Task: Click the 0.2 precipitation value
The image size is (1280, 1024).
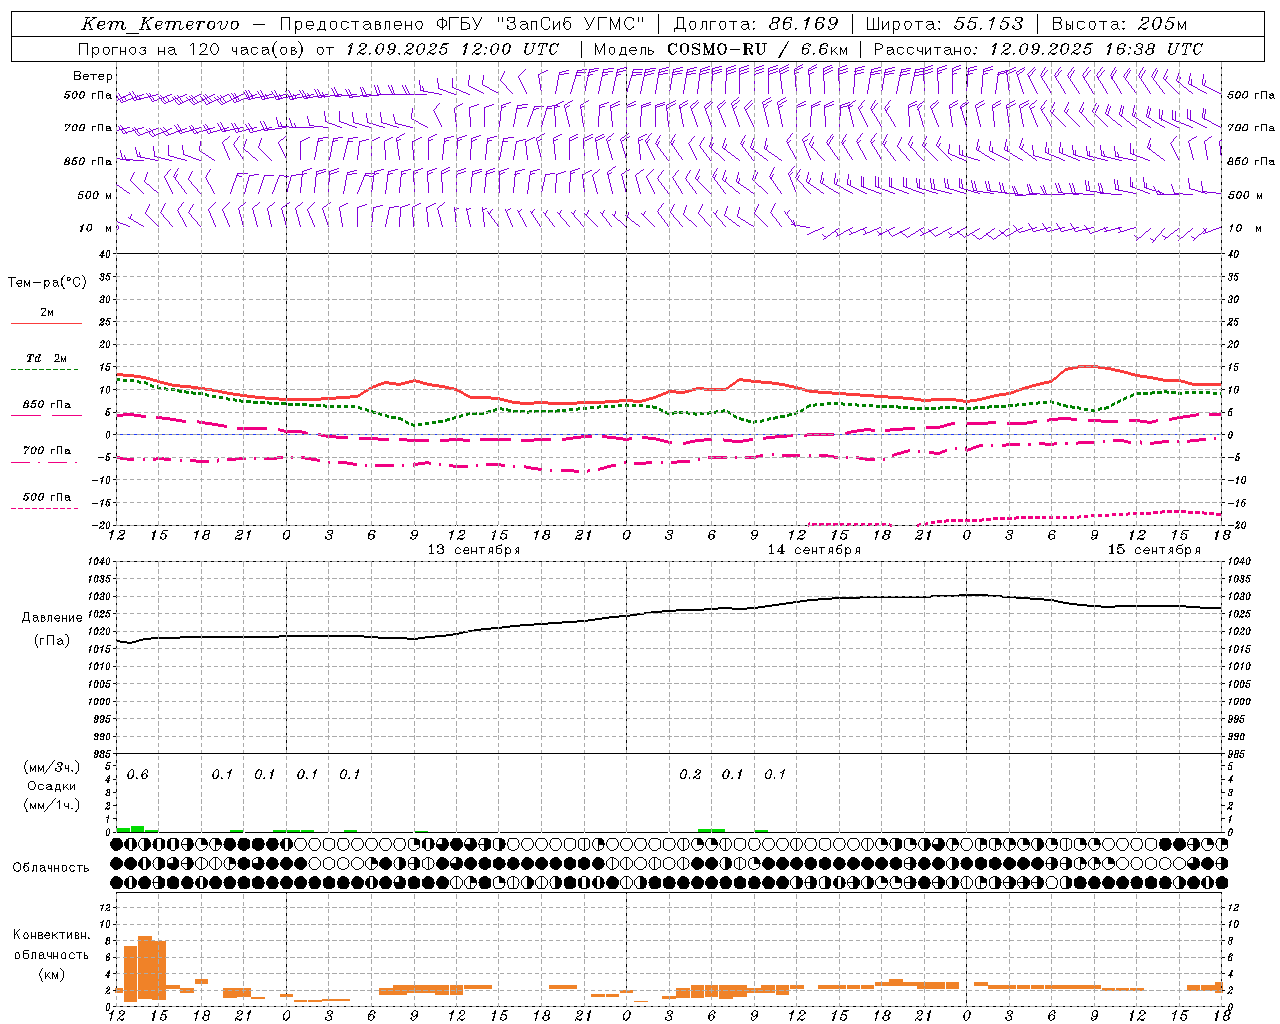Action: (690, 775)
